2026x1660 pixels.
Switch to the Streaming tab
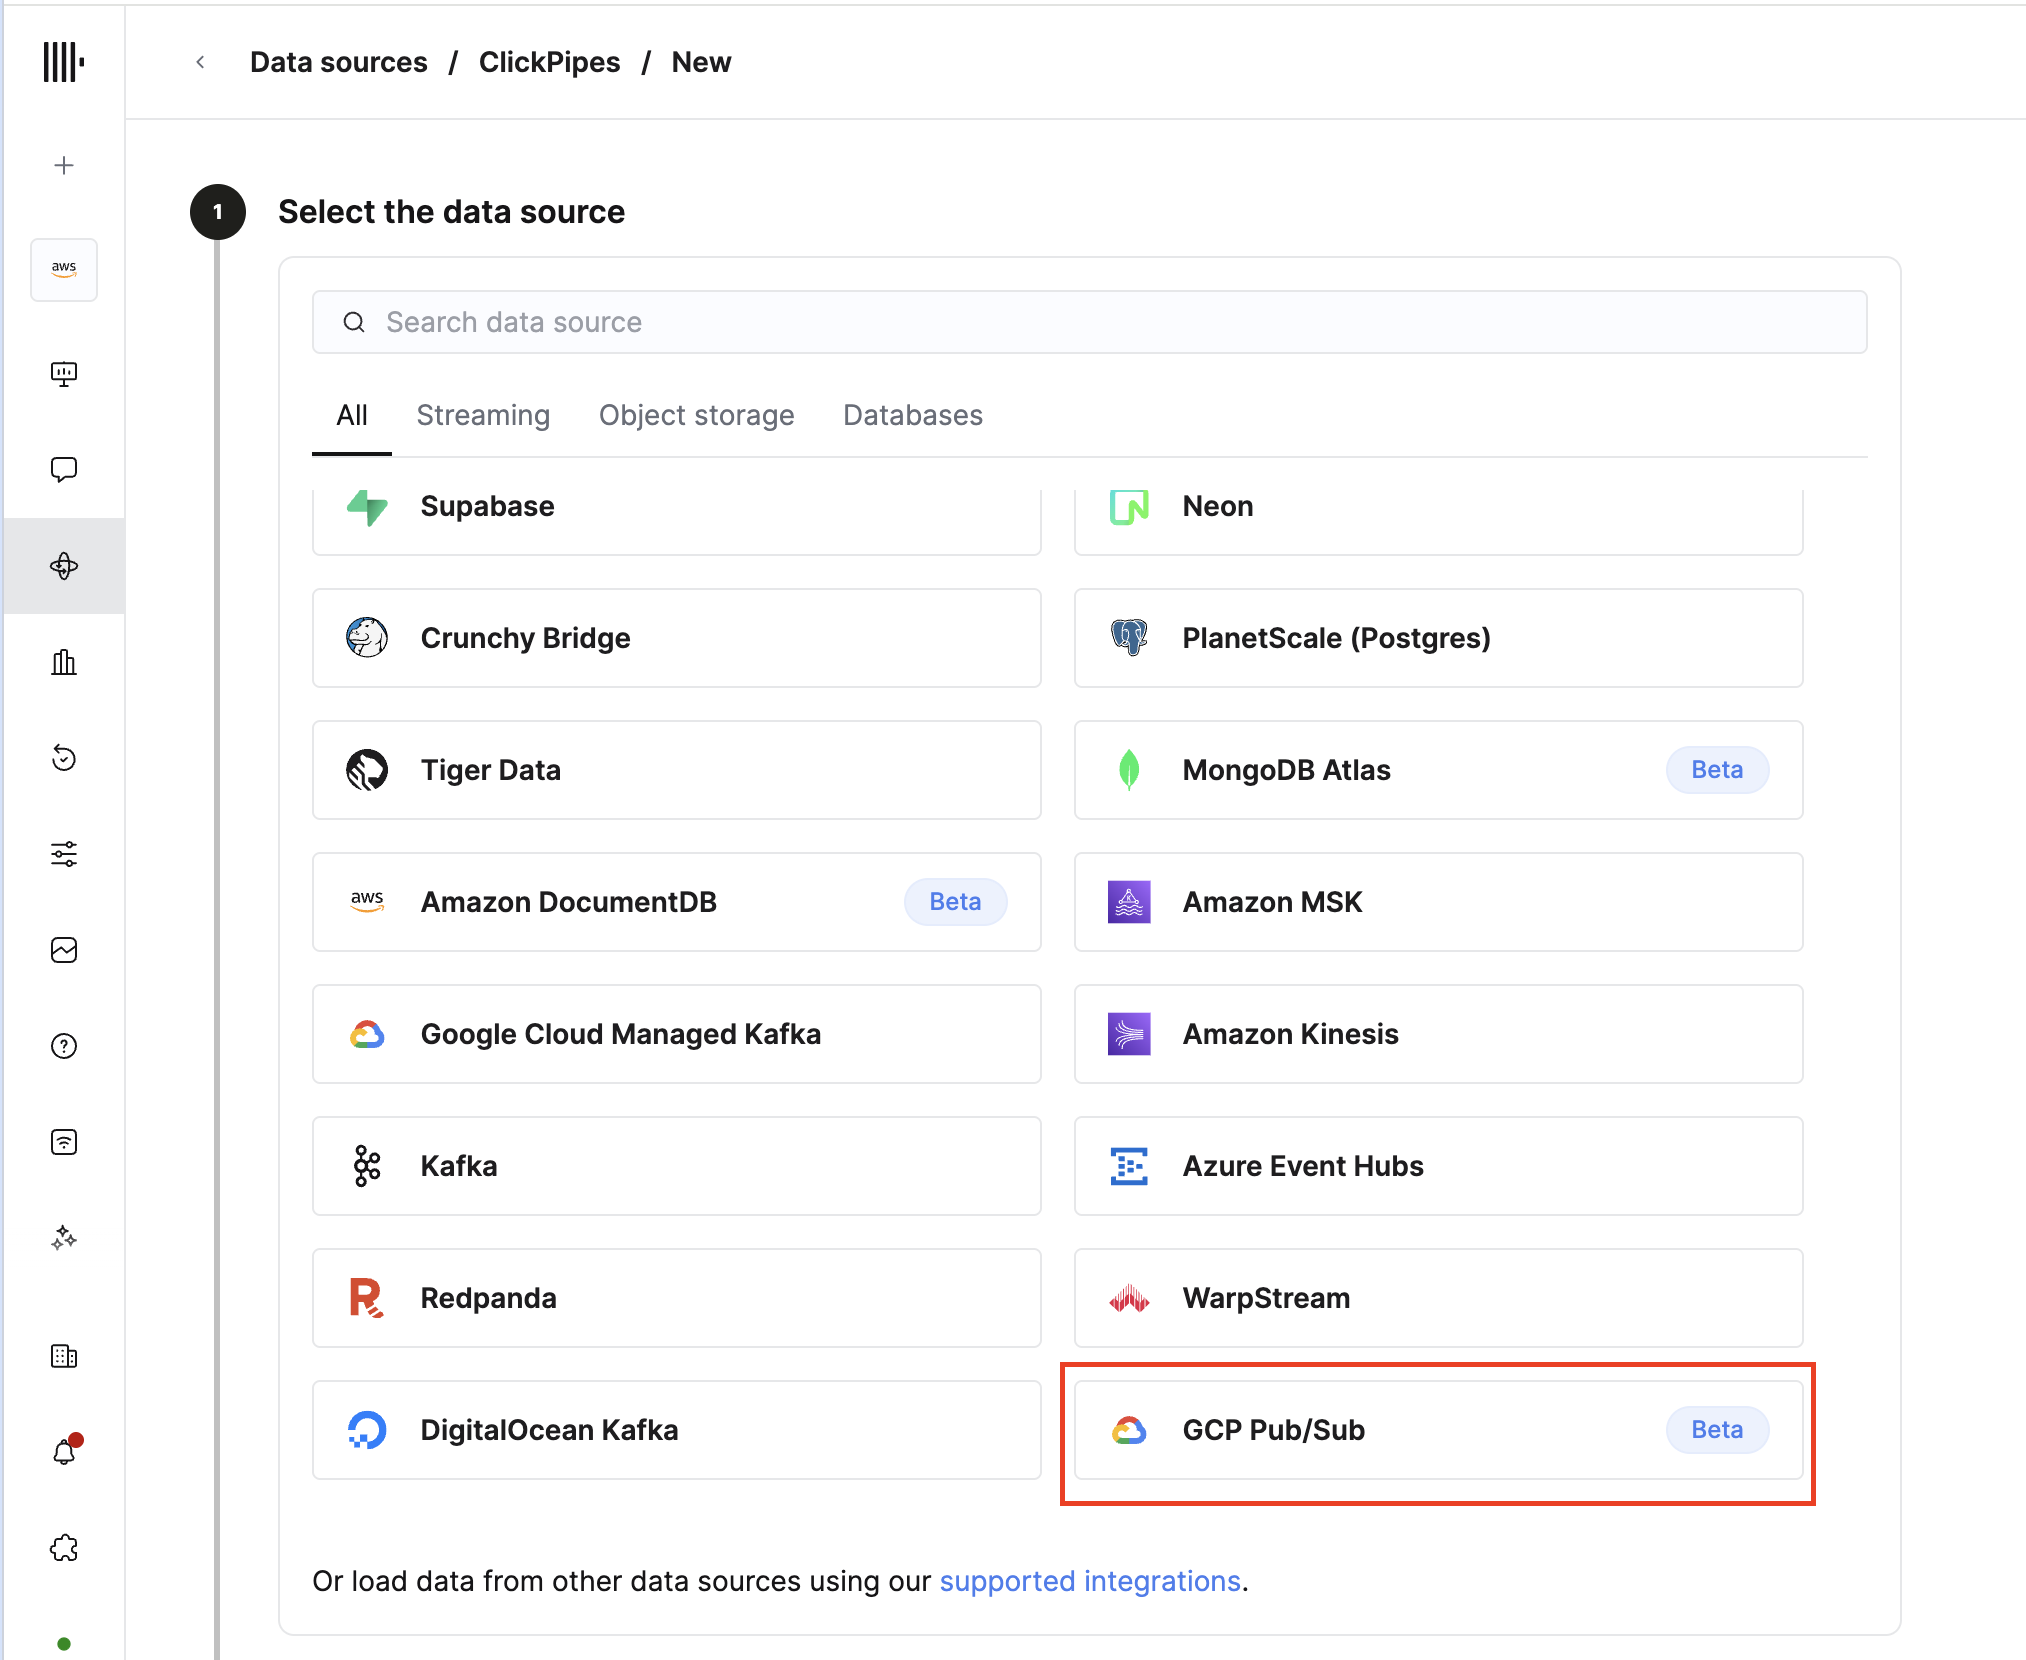click(x=483, y=415)
